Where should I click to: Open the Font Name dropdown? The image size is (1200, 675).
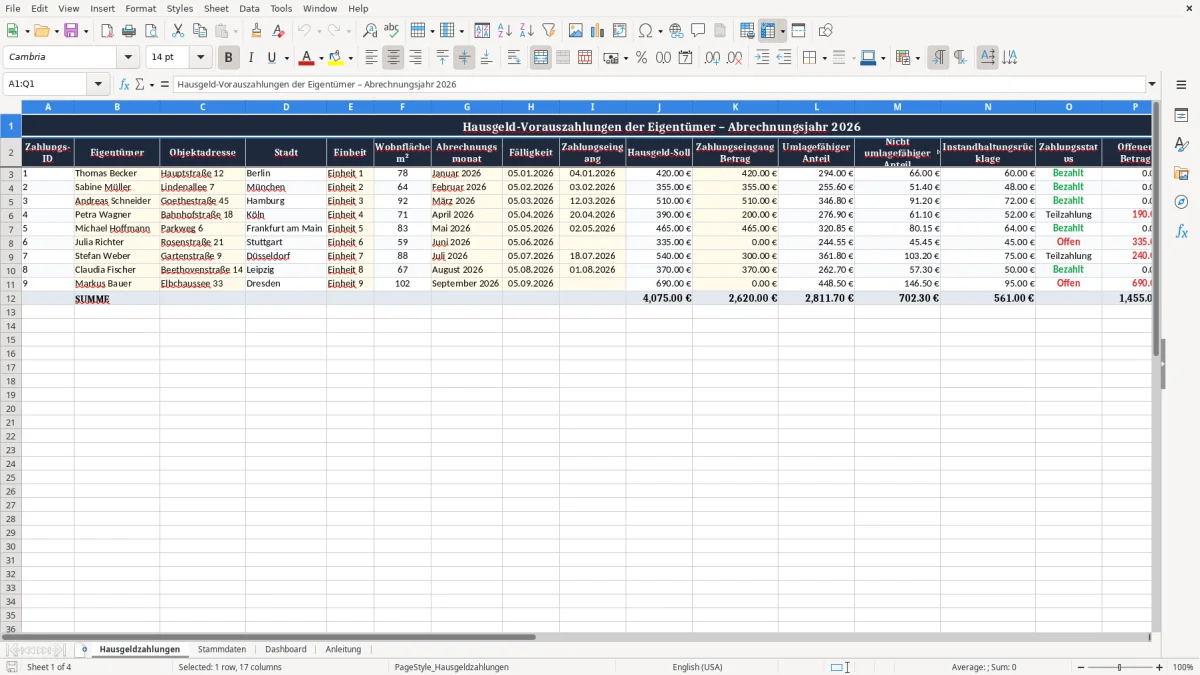(x=127, y=58)
